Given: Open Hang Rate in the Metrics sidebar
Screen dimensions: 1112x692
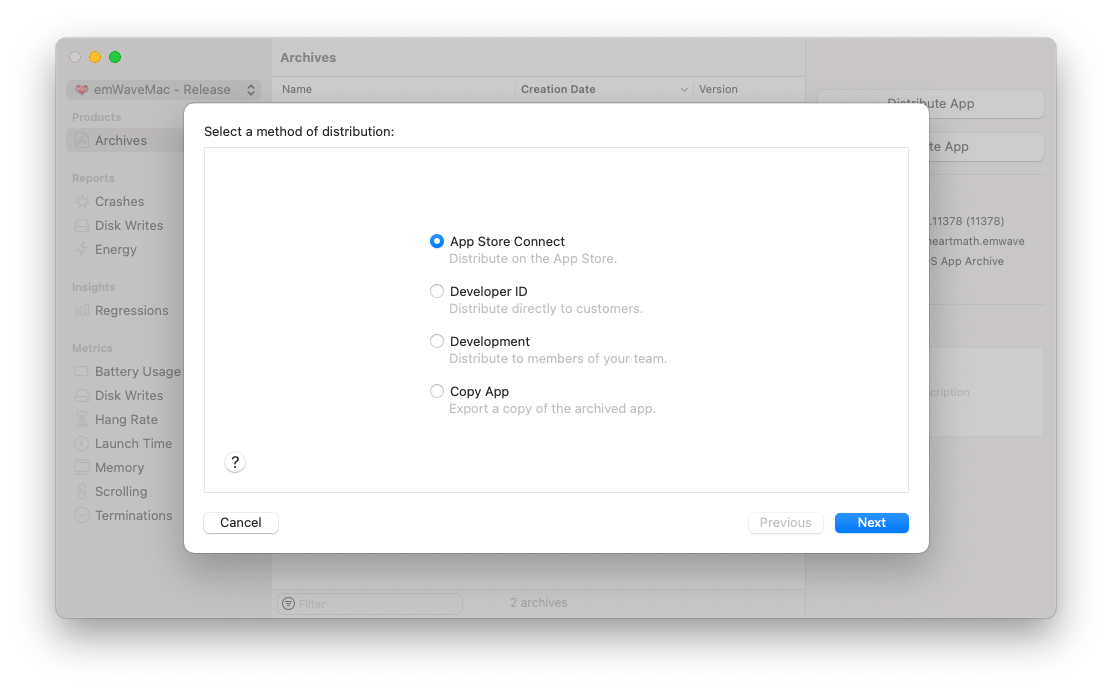Looking at the screenshot, I should (x=126, y=420).
